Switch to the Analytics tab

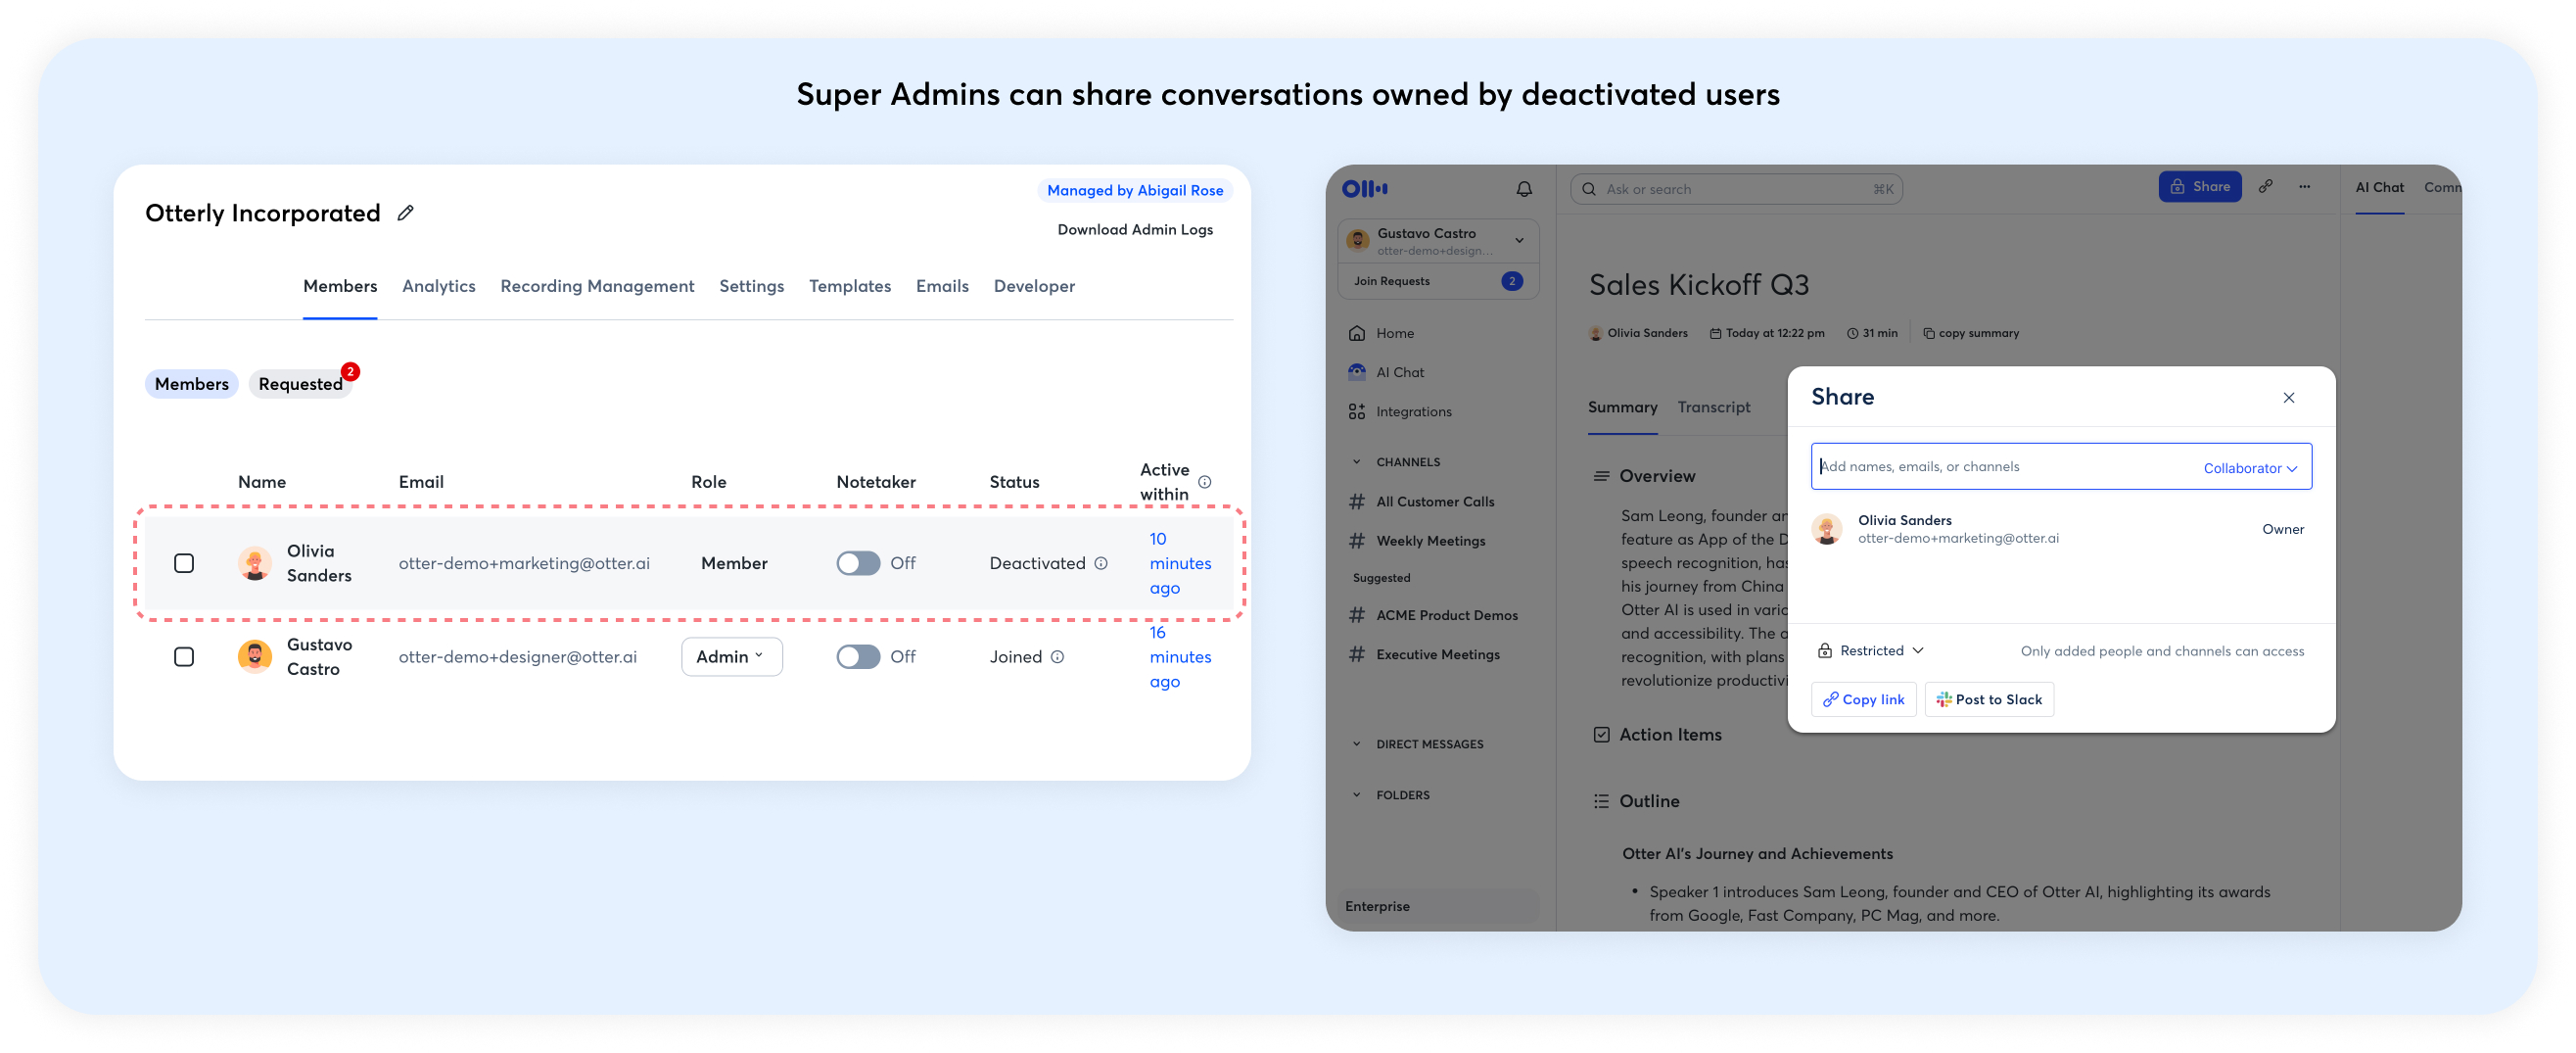tap(438, 286)
